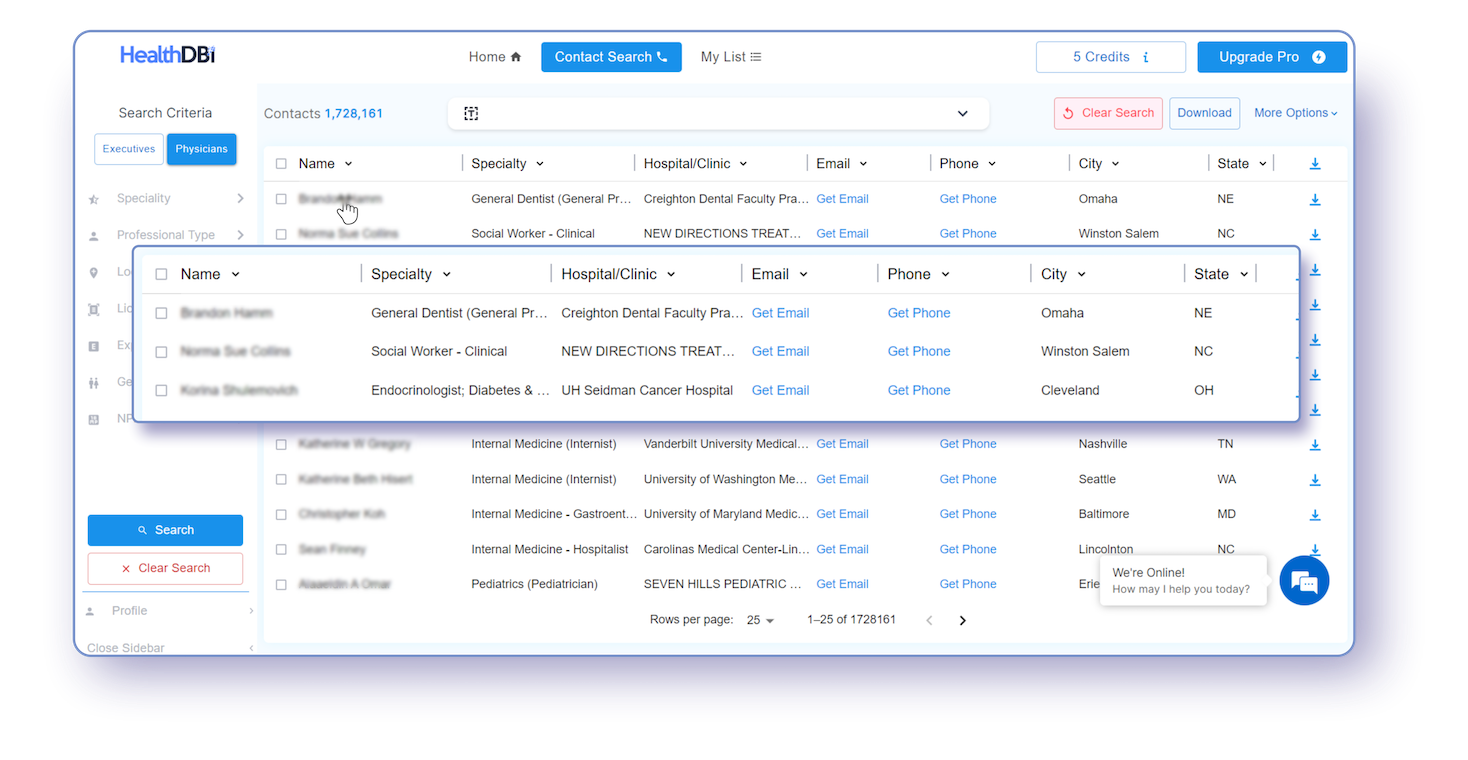
Task: Select the Physicians tab
Action: tap(201, 149)
